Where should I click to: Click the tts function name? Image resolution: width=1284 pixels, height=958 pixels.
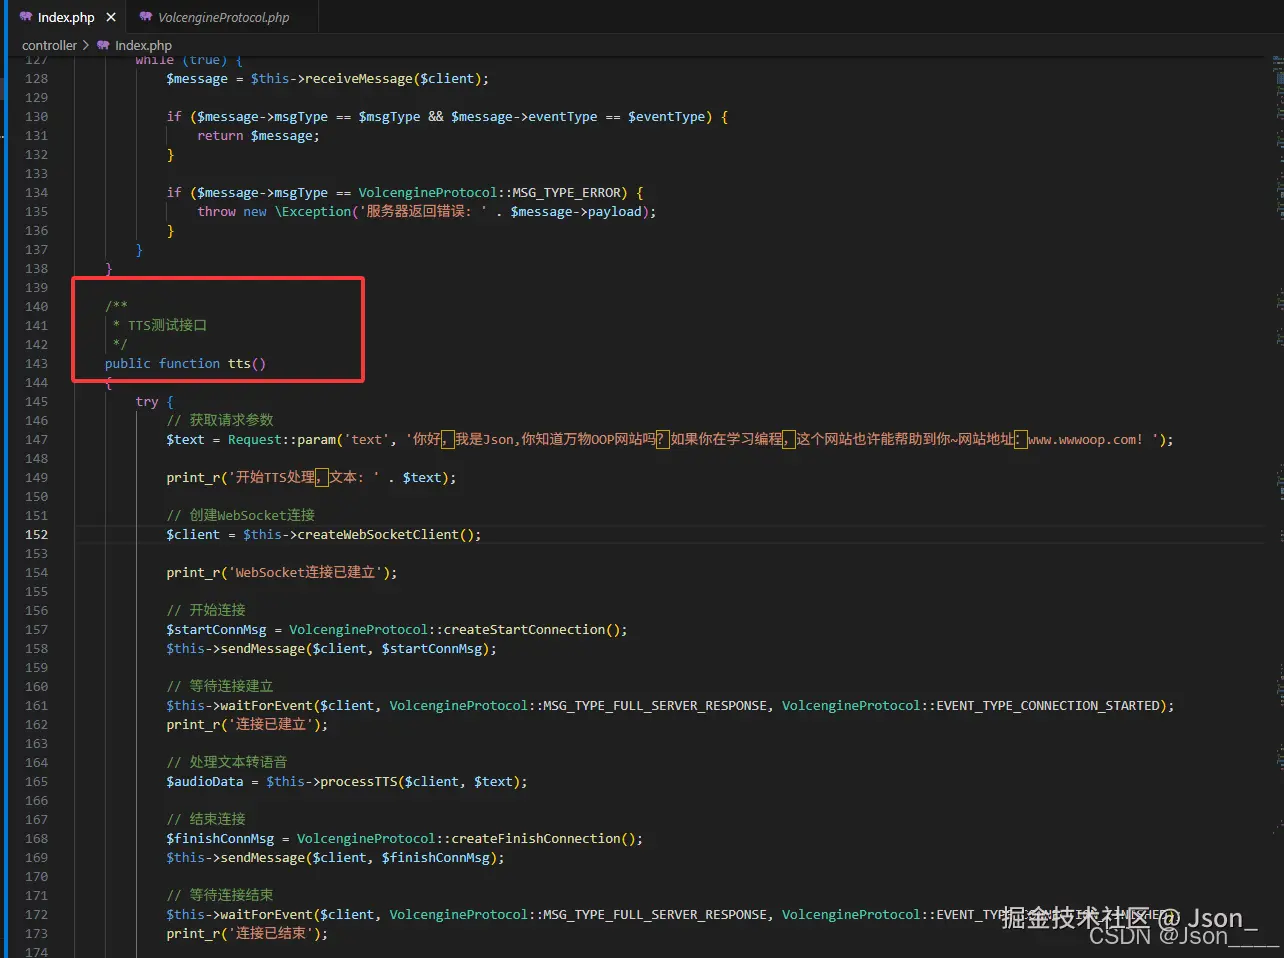click(x=239, y=363)
